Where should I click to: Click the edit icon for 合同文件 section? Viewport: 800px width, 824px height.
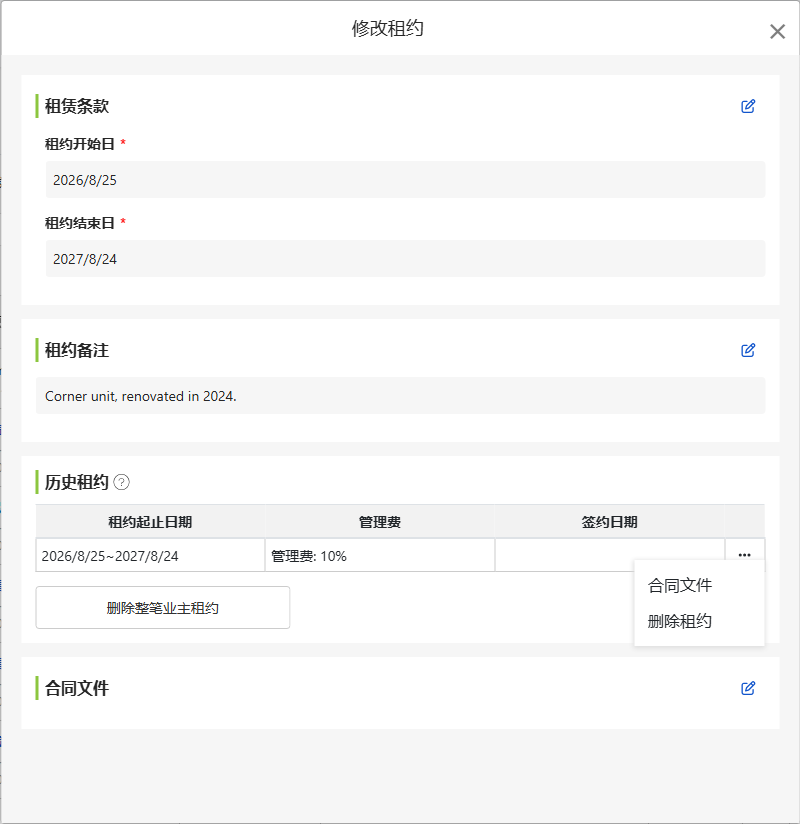[748, 688]
